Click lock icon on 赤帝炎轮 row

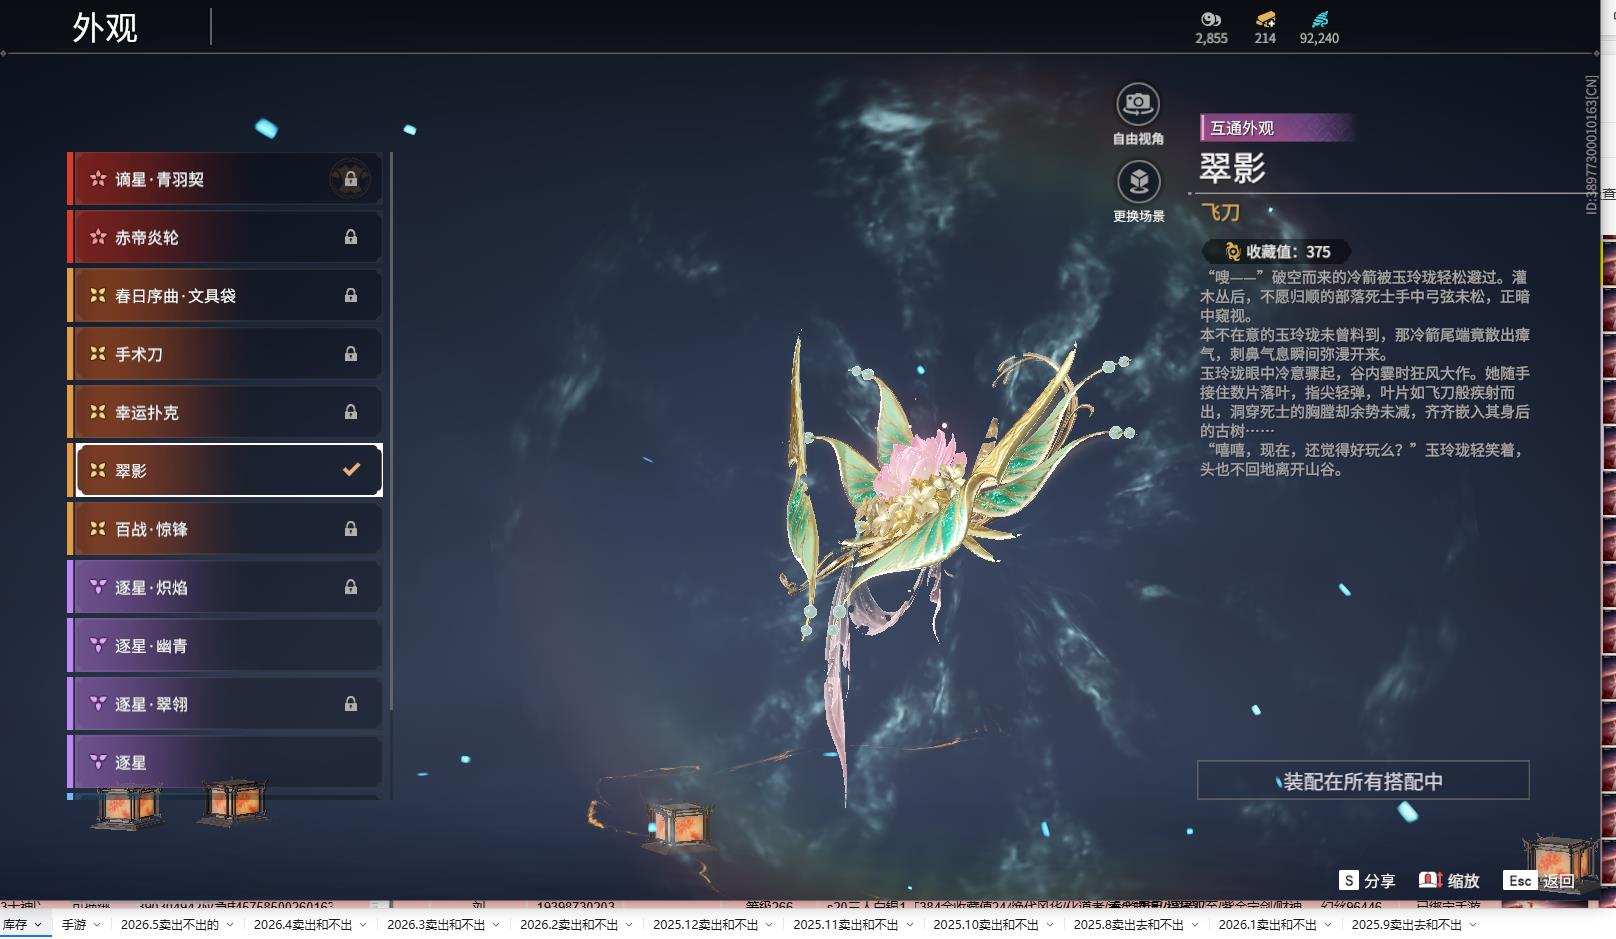click(351, 237)
